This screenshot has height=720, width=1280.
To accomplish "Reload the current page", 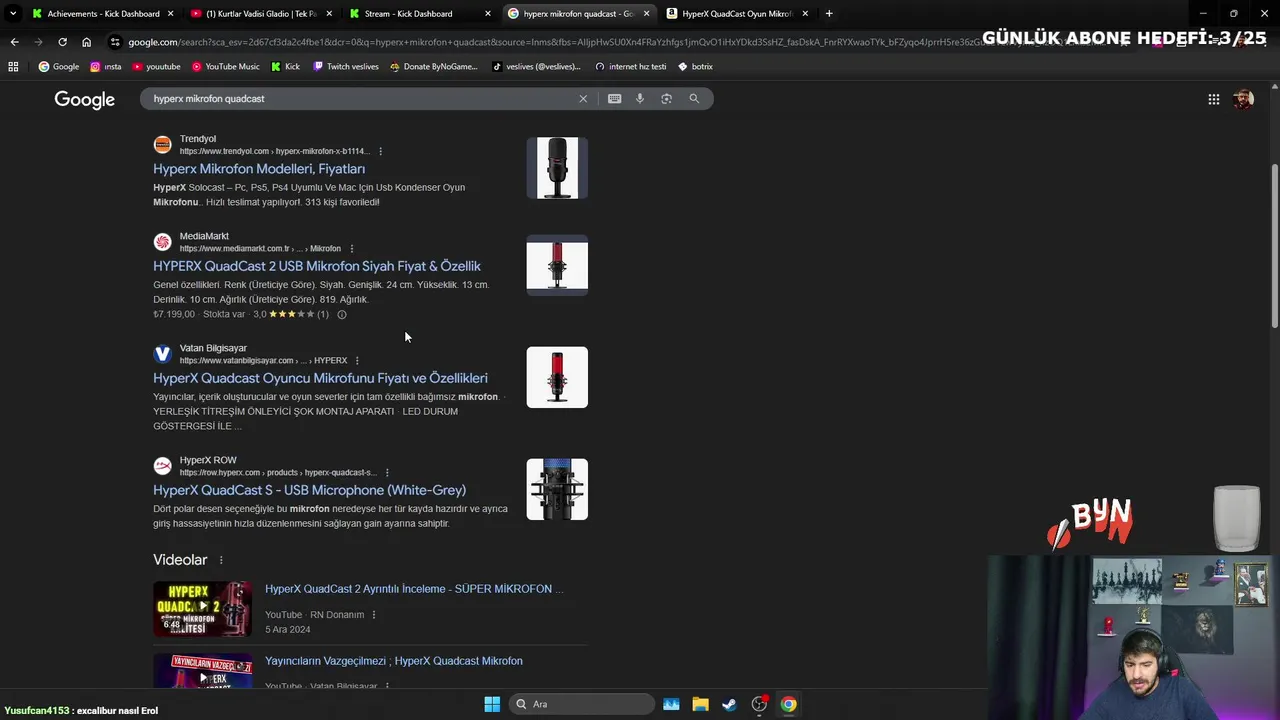I will pos(62,42).
